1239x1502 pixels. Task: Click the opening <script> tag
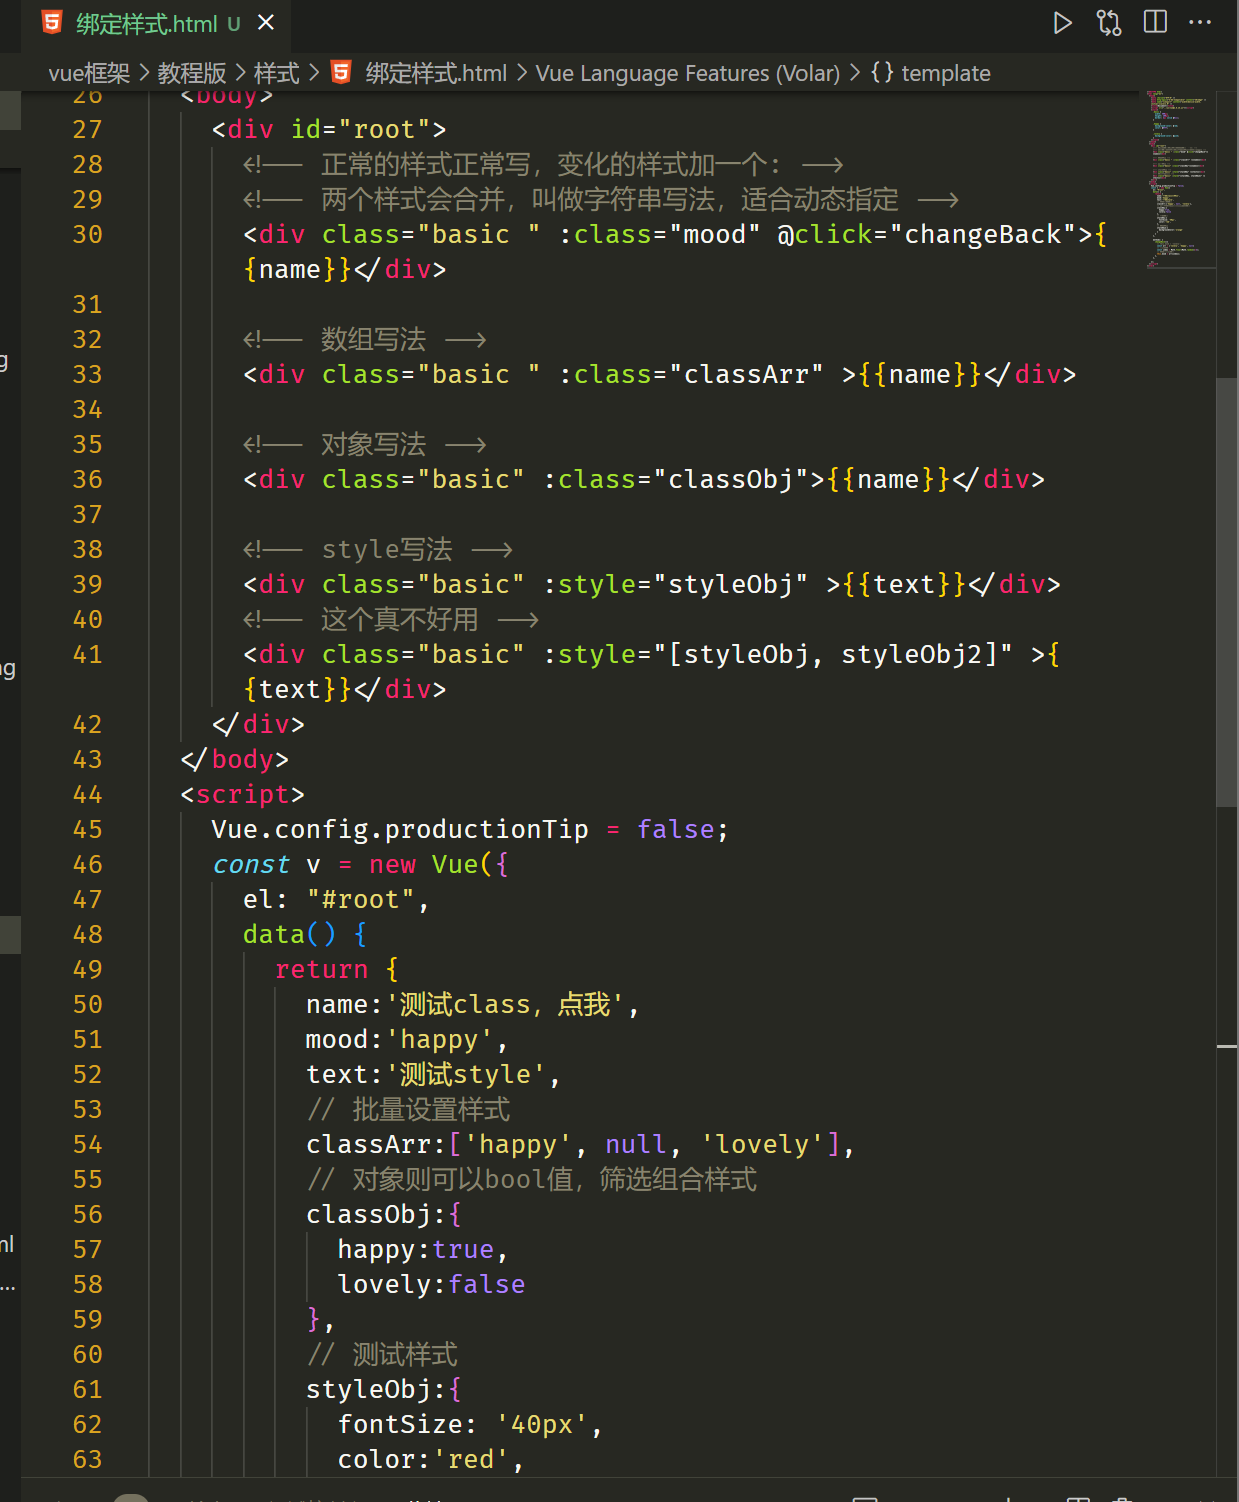coord(243,794)
